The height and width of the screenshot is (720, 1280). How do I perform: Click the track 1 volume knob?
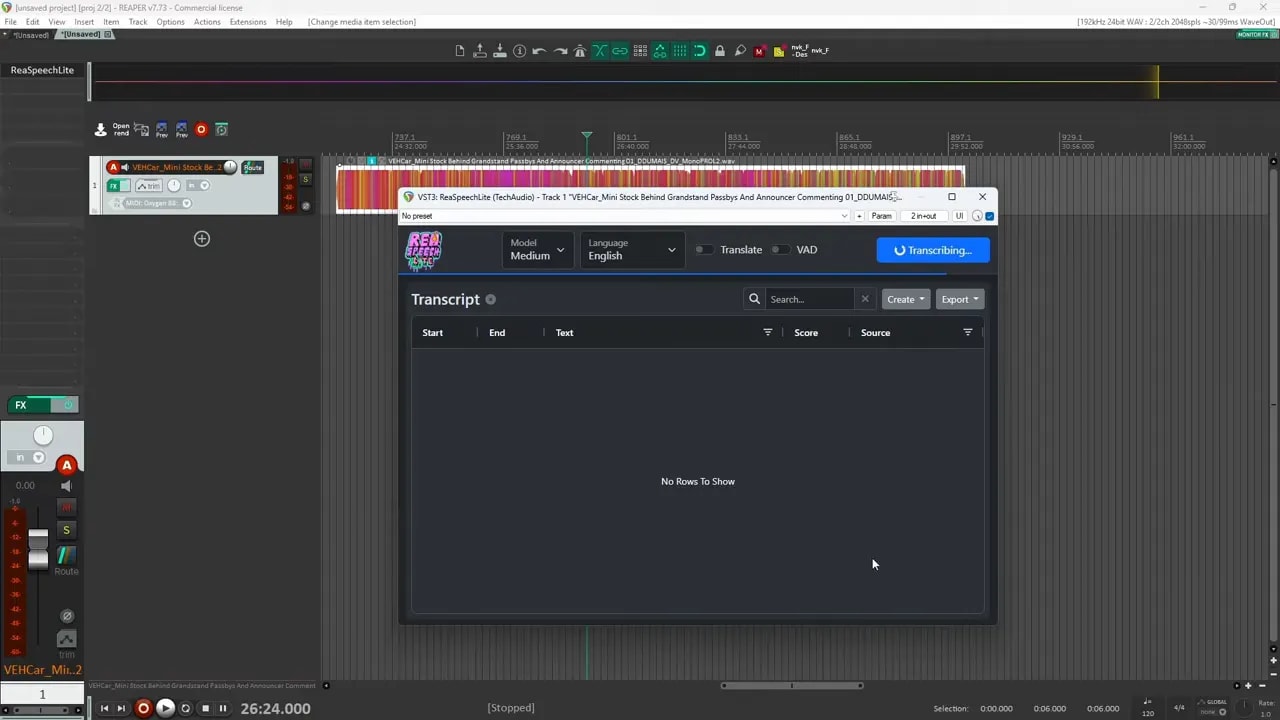230,167
